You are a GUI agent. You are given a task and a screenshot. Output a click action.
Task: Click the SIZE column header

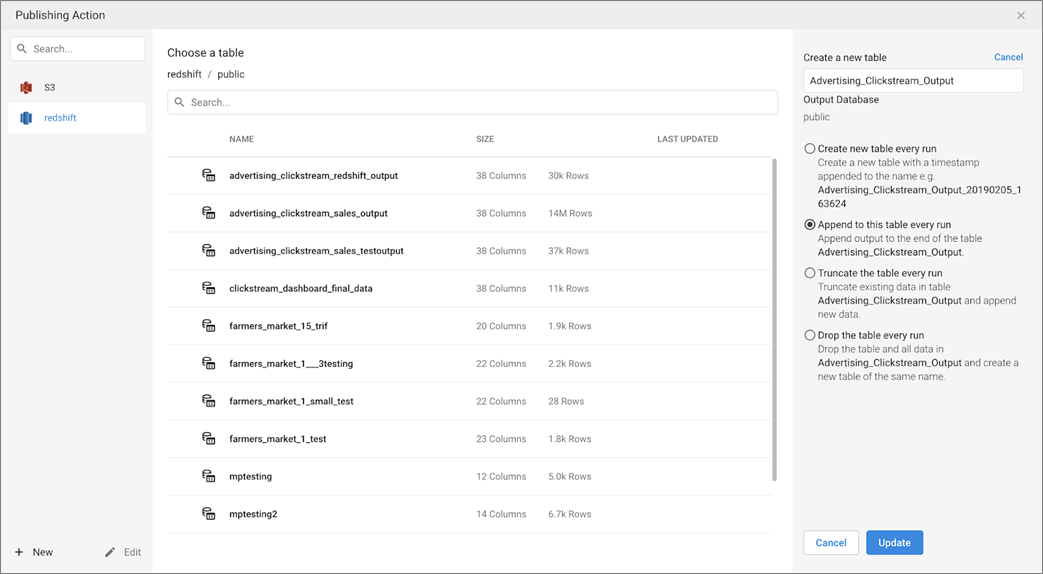[x=485, y=139]
